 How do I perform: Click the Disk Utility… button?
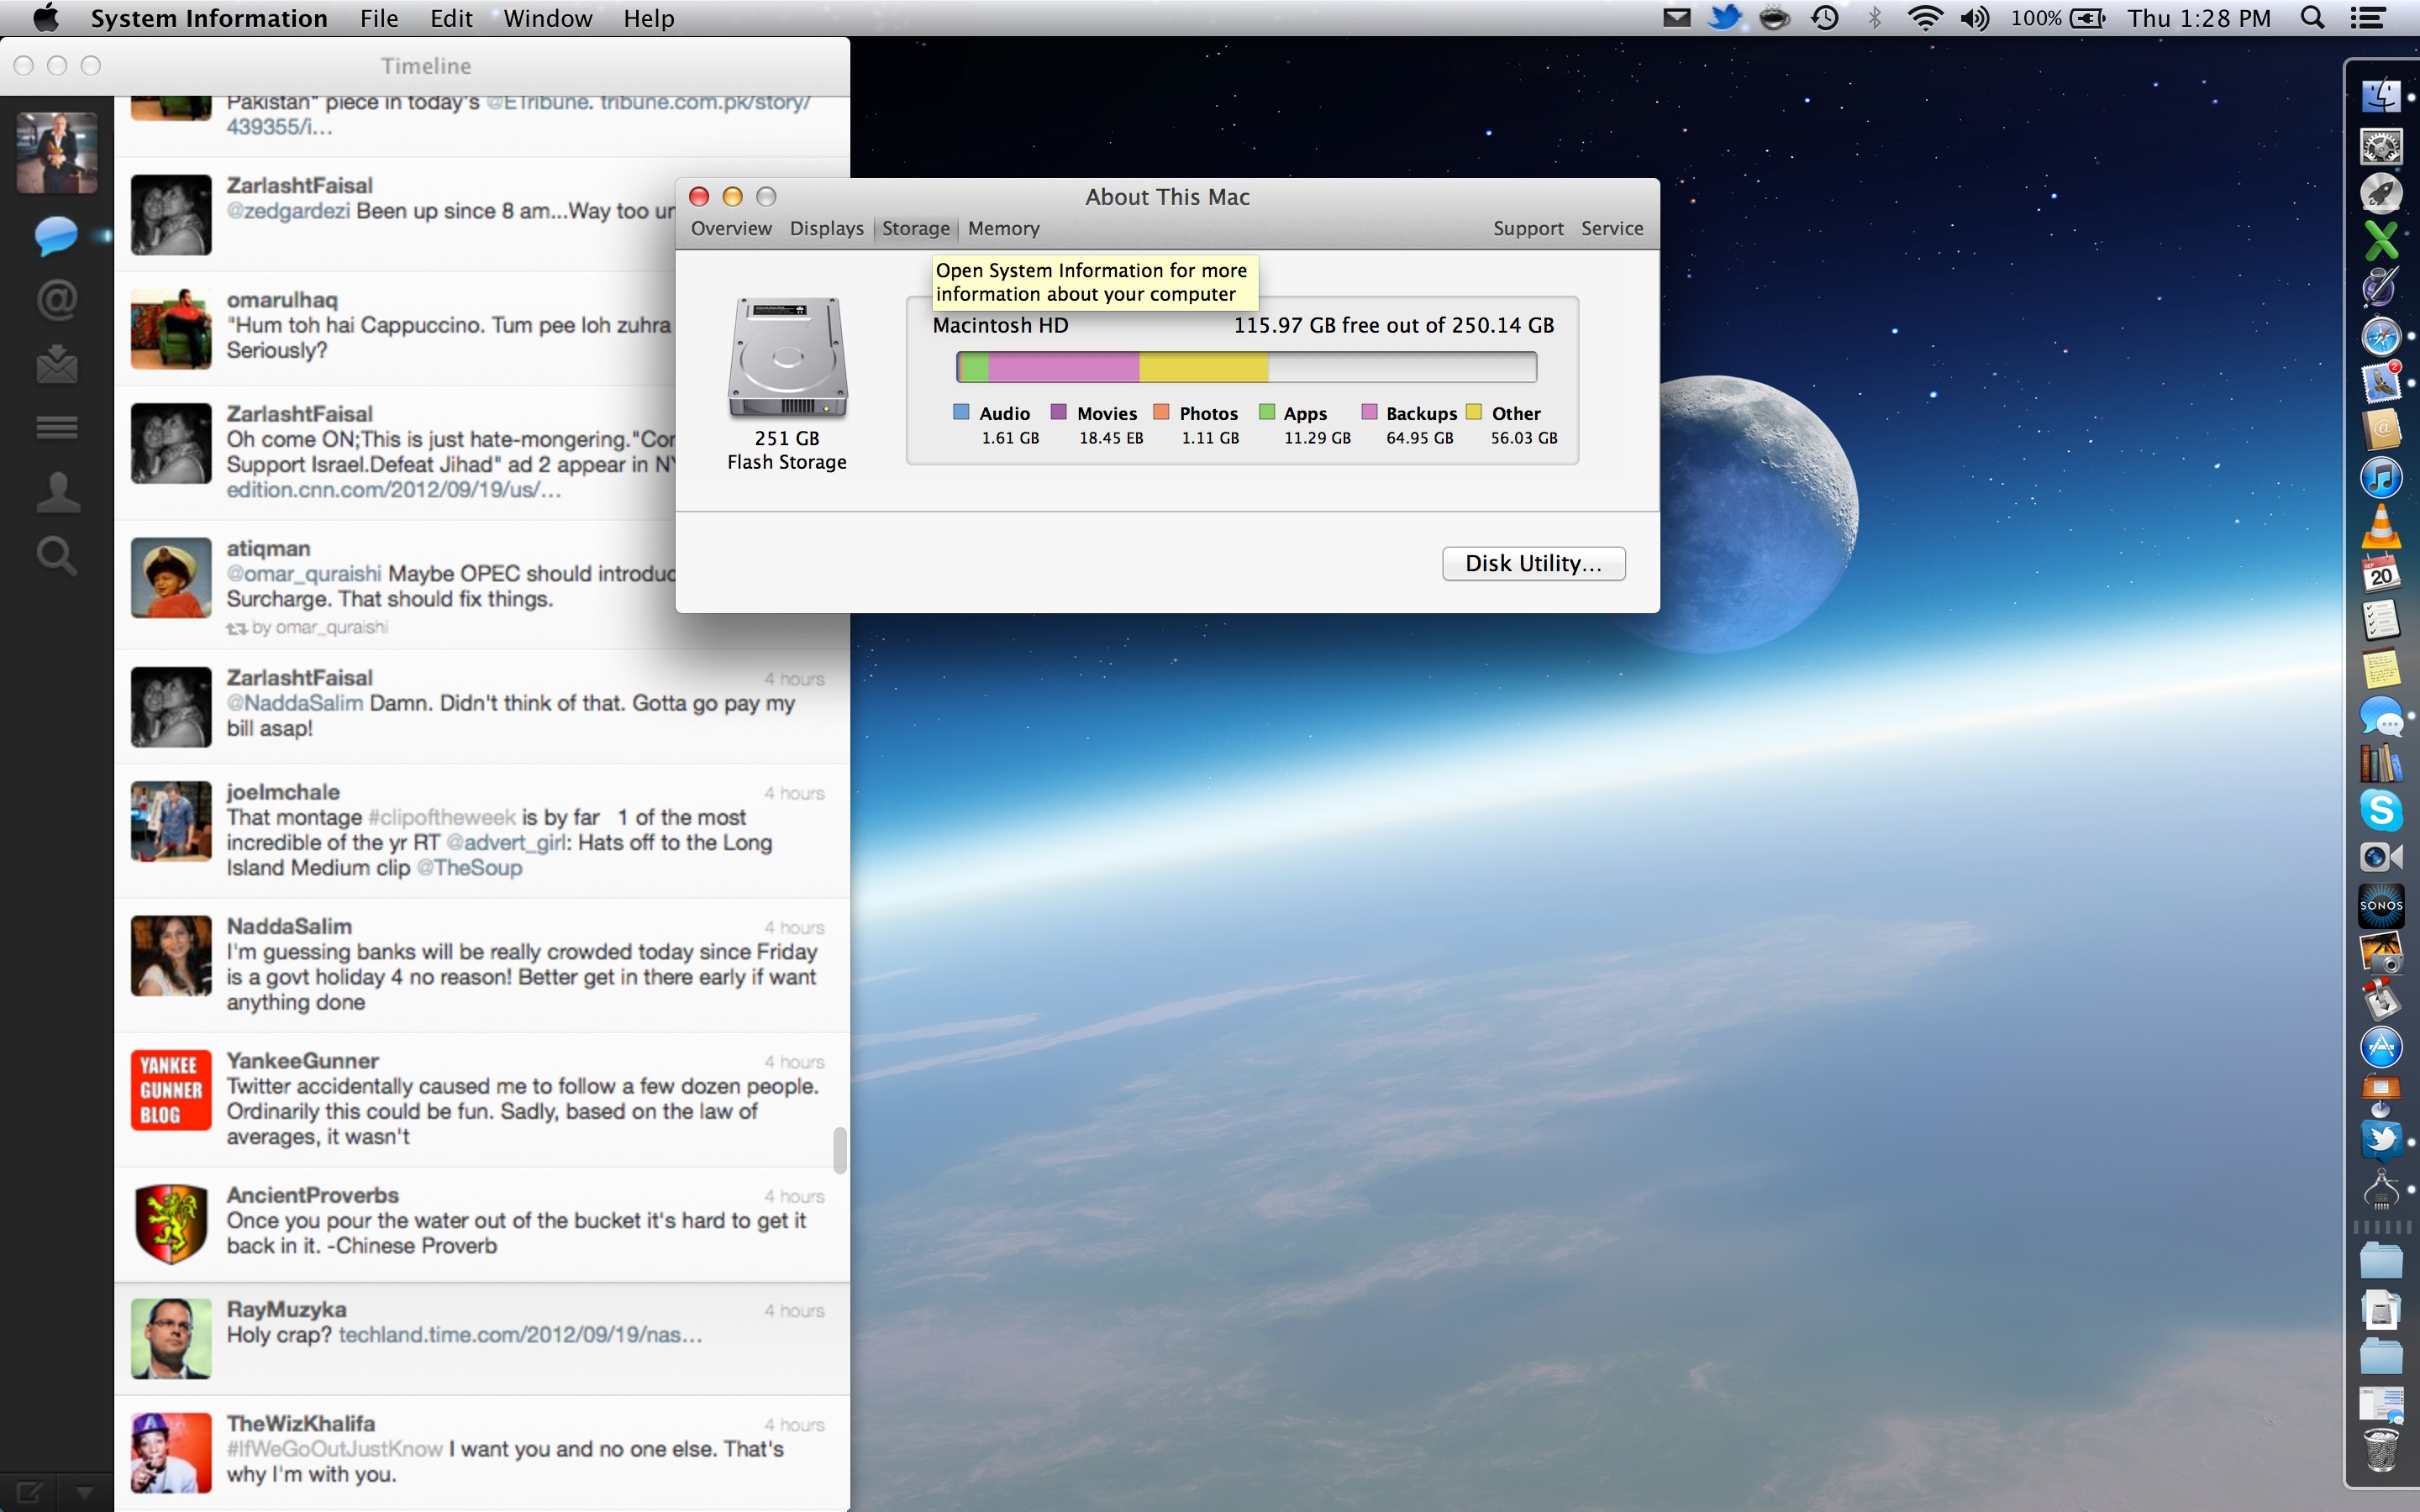[x=1533, y=563]
